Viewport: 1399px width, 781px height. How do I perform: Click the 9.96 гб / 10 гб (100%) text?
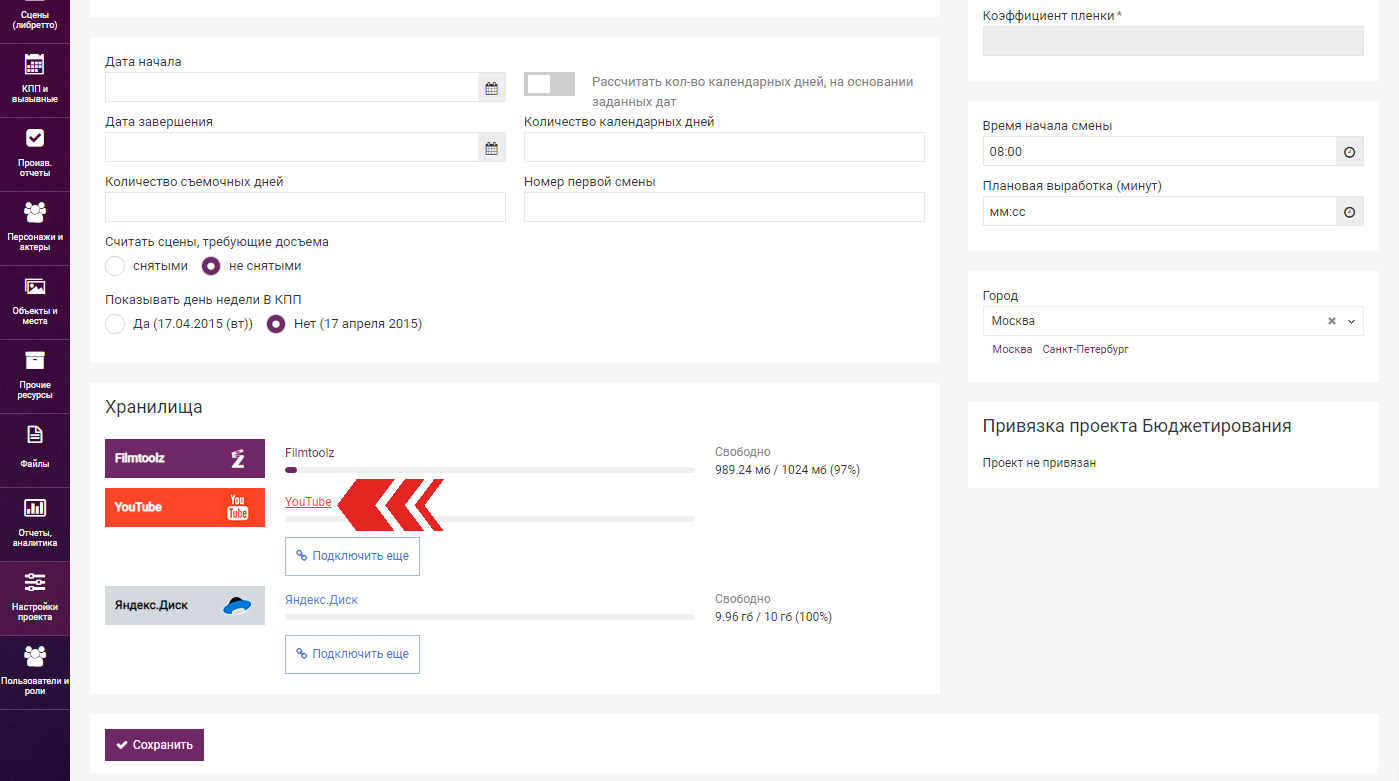773,617
